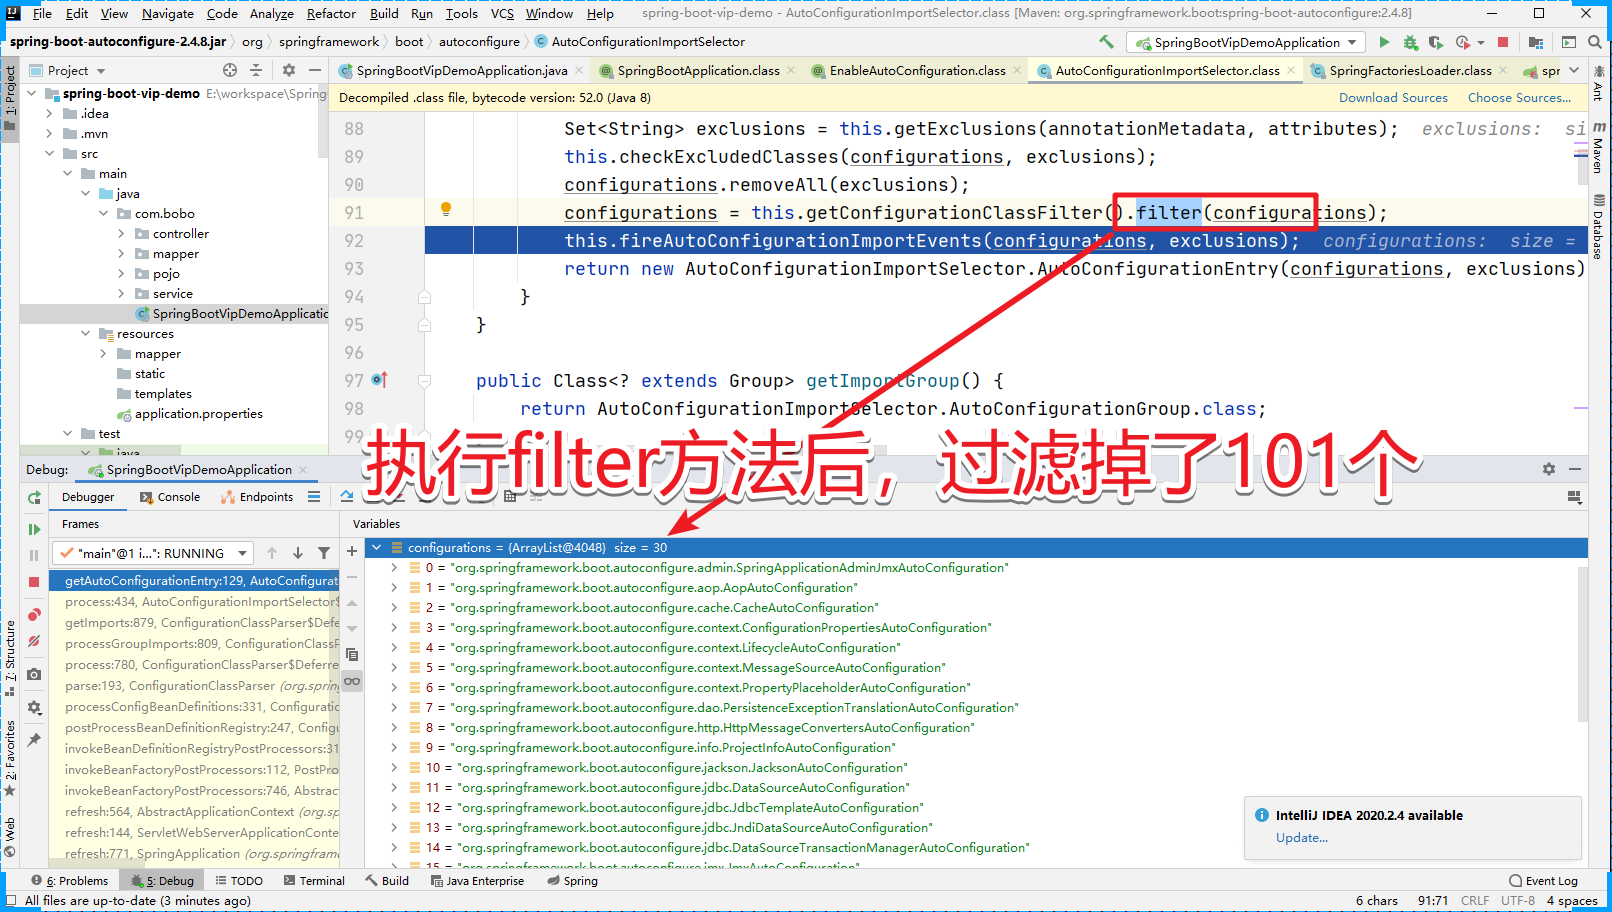Image resolution: width=1612 pixels, height=912 pixels.
Task: Expand the .idea folder
Action: coord(50,113)
